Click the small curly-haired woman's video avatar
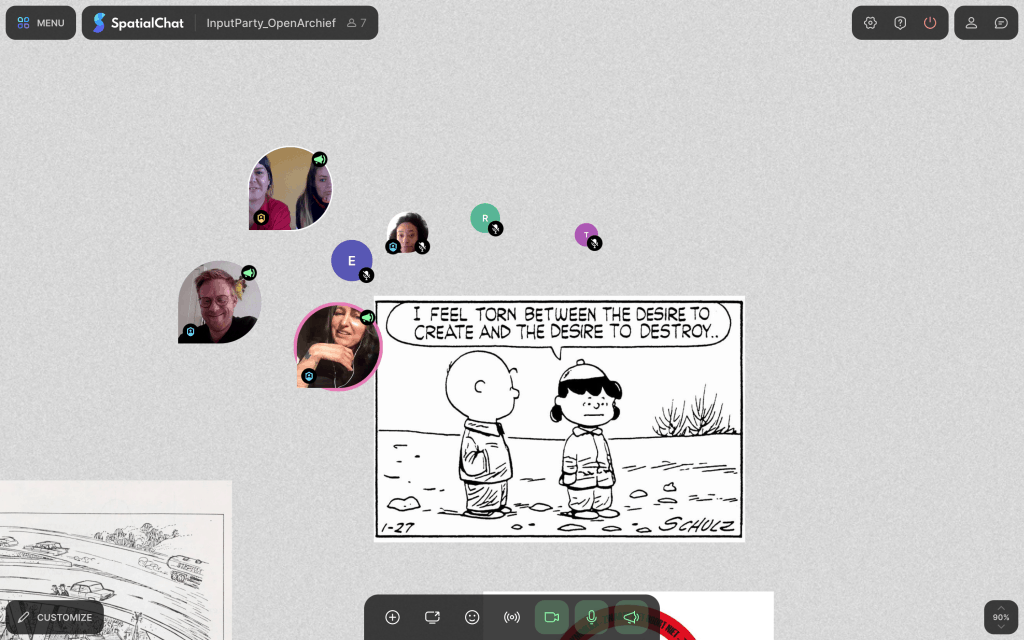The width and height of the screenshot is (1024, 640). point(408,232)
